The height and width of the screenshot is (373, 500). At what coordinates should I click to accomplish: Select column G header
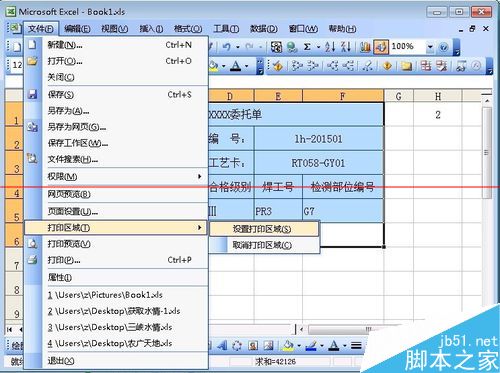click(x=399, y=96)
